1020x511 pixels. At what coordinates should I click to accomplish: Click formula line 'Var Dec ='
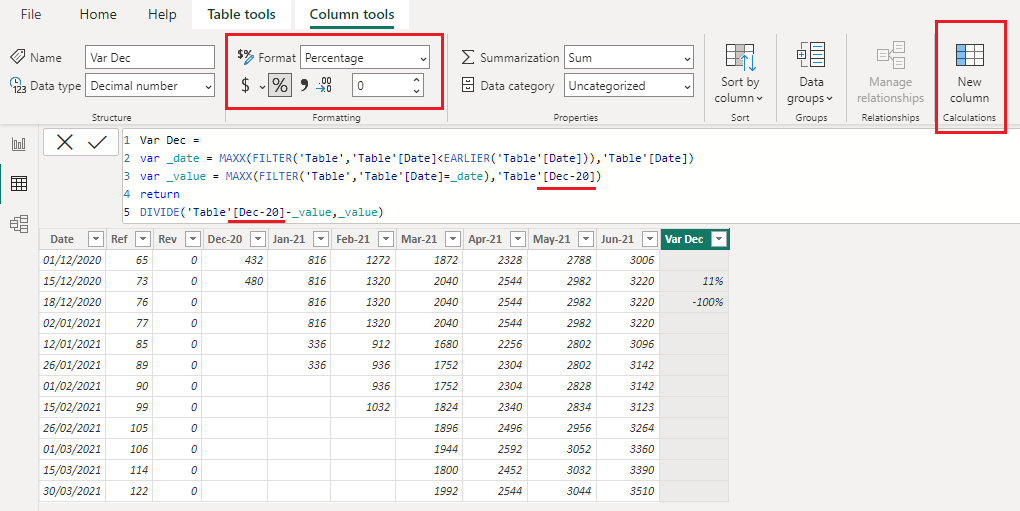[170, 140]
